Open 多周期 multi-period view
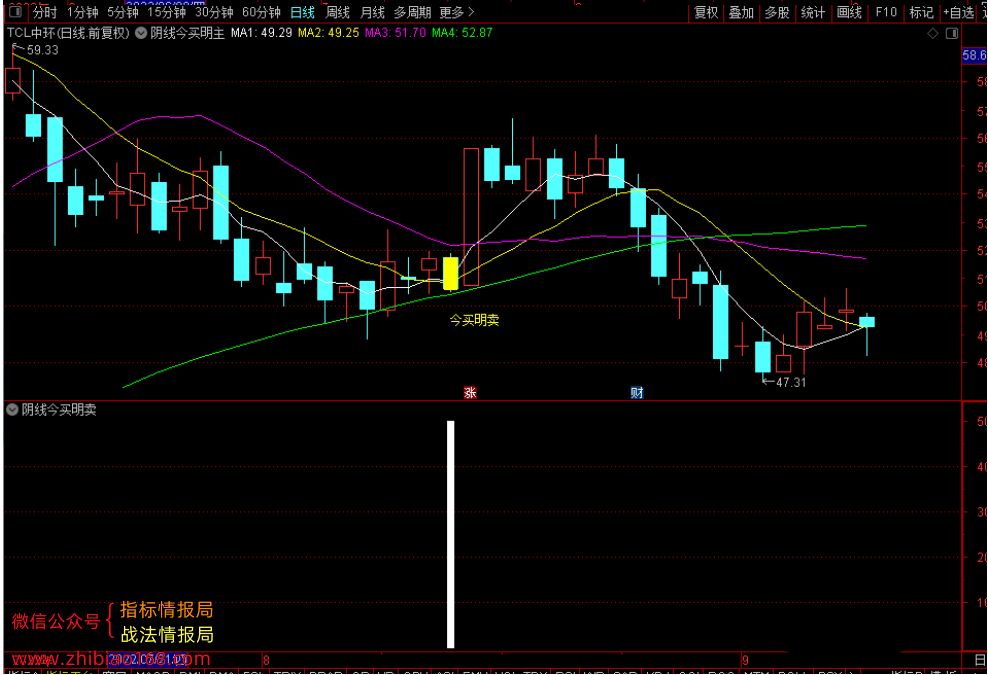This screenshot has width=988, height=675. click(413, 12)
